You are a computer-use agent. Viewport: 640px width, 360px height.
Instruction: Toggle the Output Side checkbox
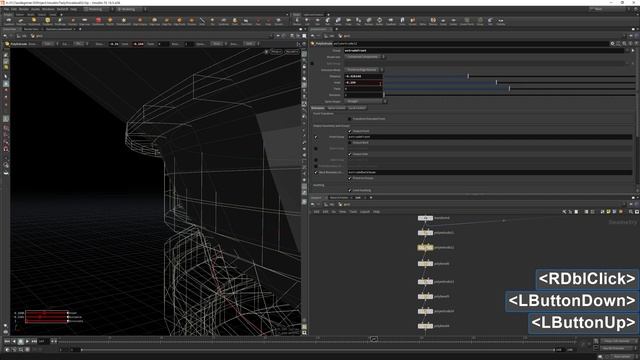point(349,154)
